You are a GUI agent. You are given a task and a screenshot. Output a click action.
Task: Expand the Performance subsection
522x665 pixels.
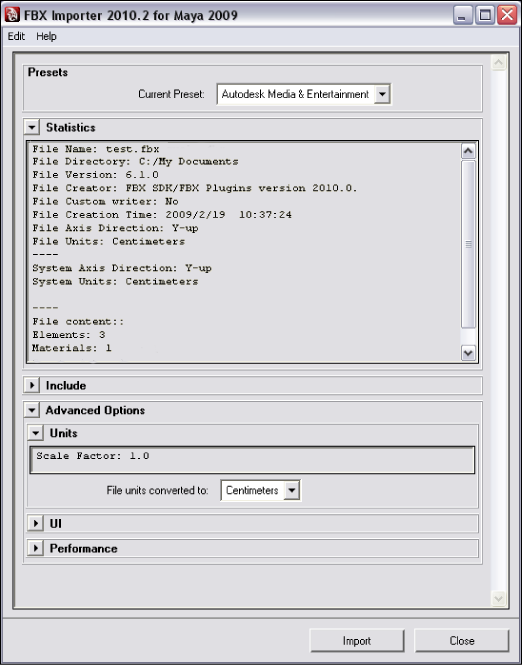36,548
